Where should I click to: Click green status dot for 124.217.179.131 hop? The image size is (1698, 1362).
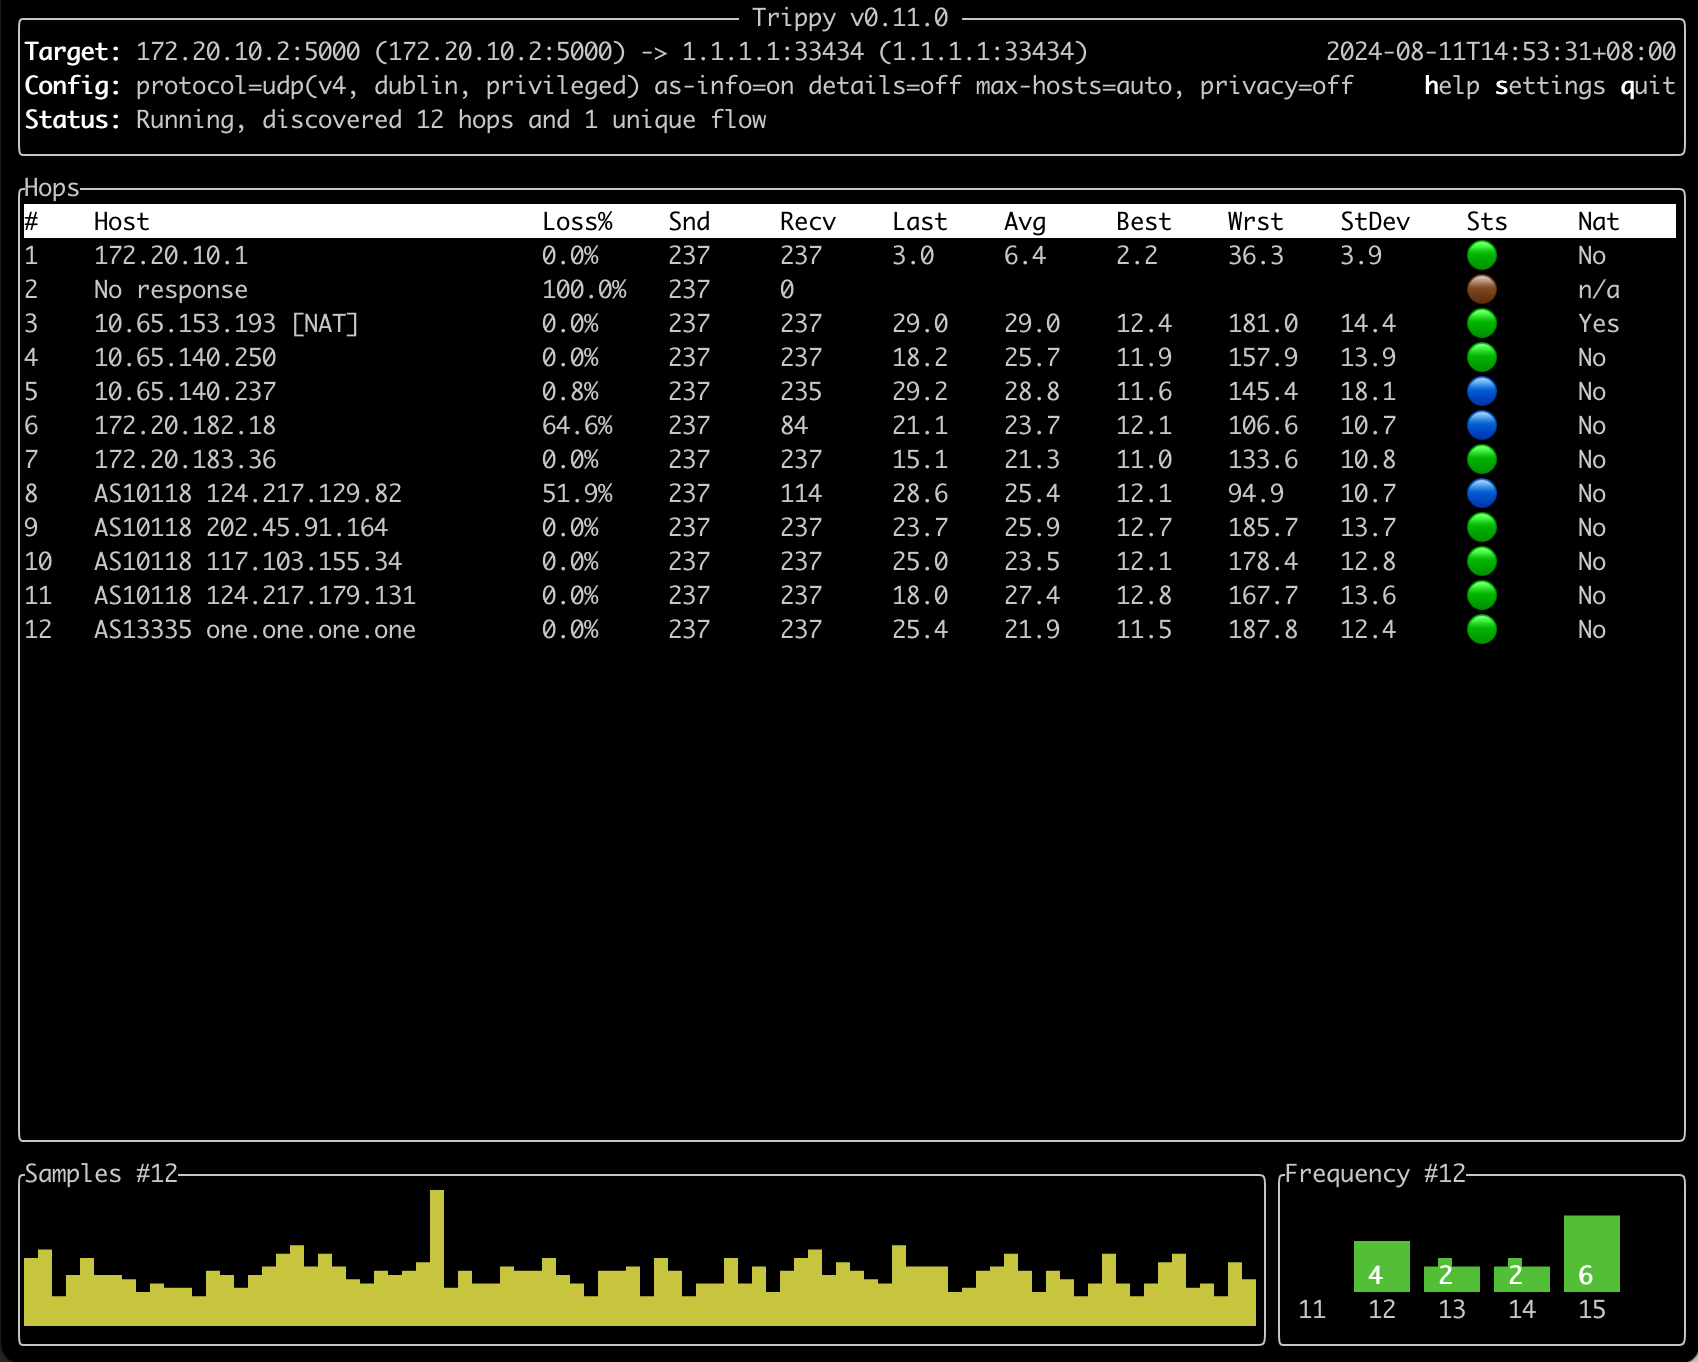click(x=1481, y=596)
